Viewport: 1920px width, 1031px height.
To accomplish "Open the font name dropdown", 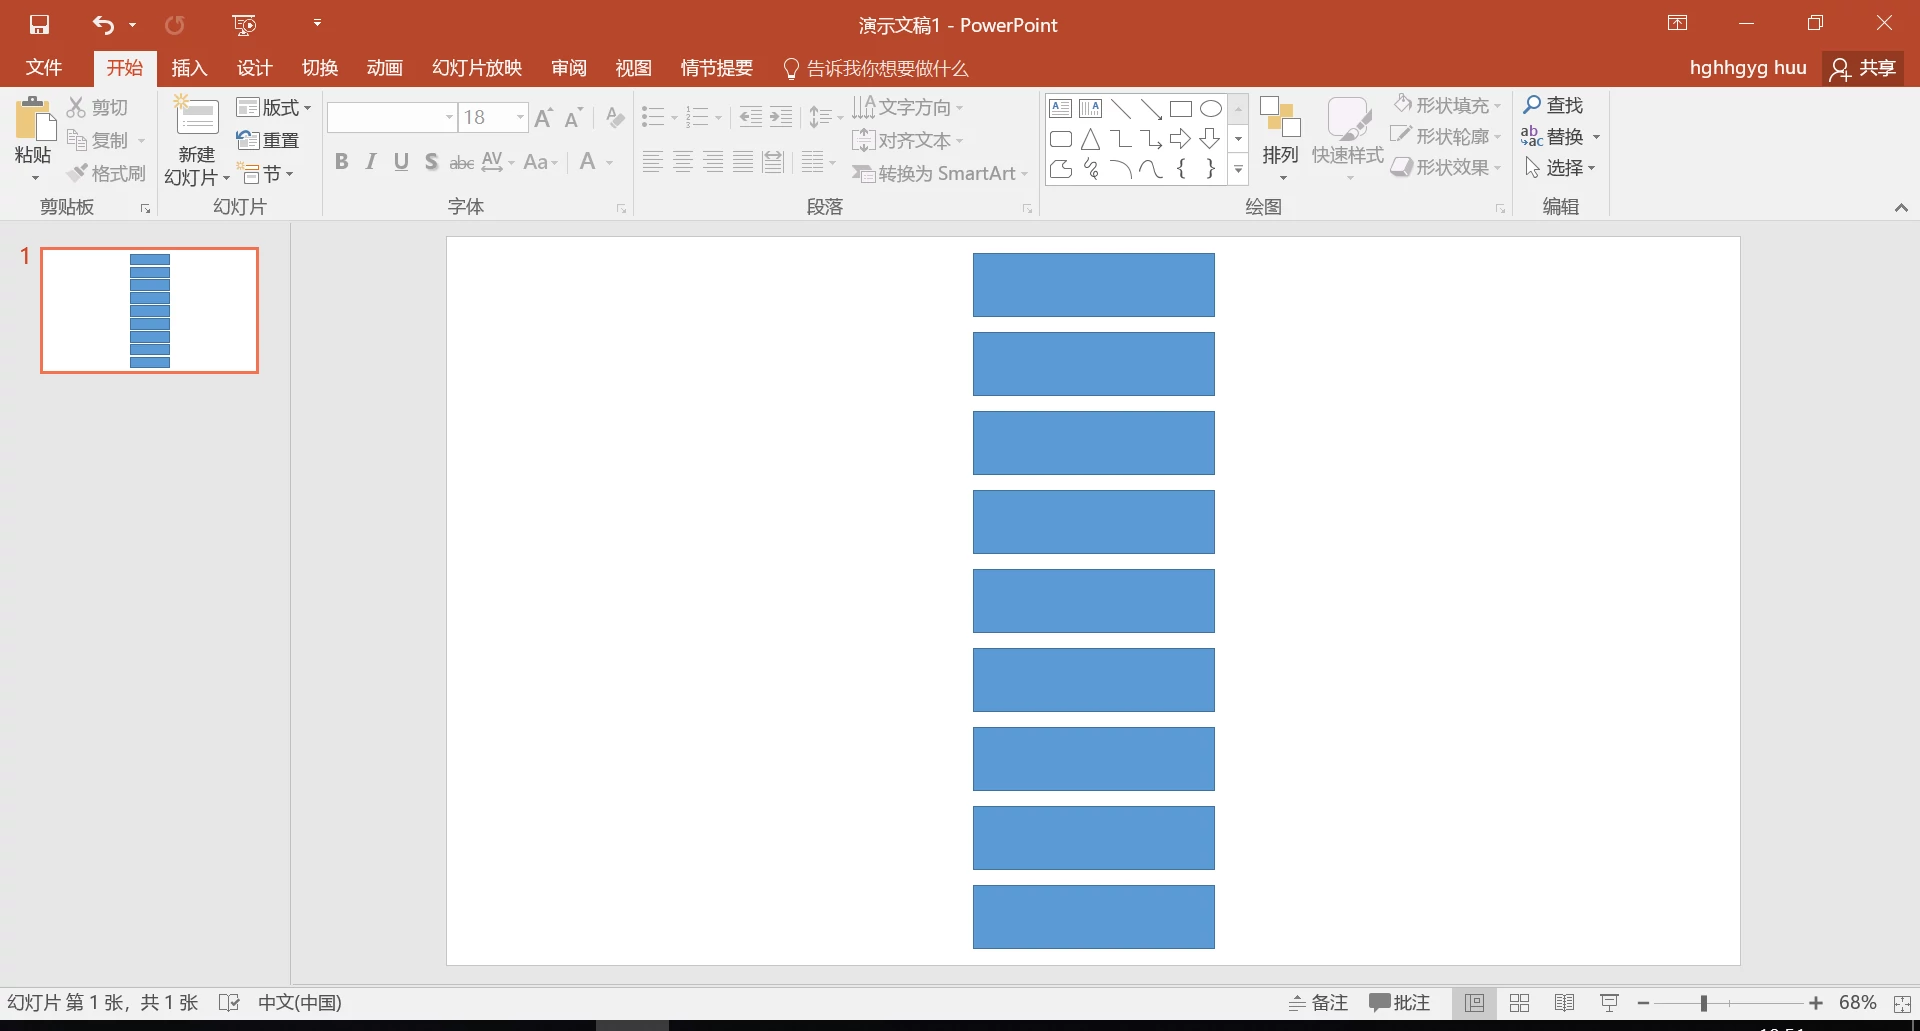I will click(449, 118).
